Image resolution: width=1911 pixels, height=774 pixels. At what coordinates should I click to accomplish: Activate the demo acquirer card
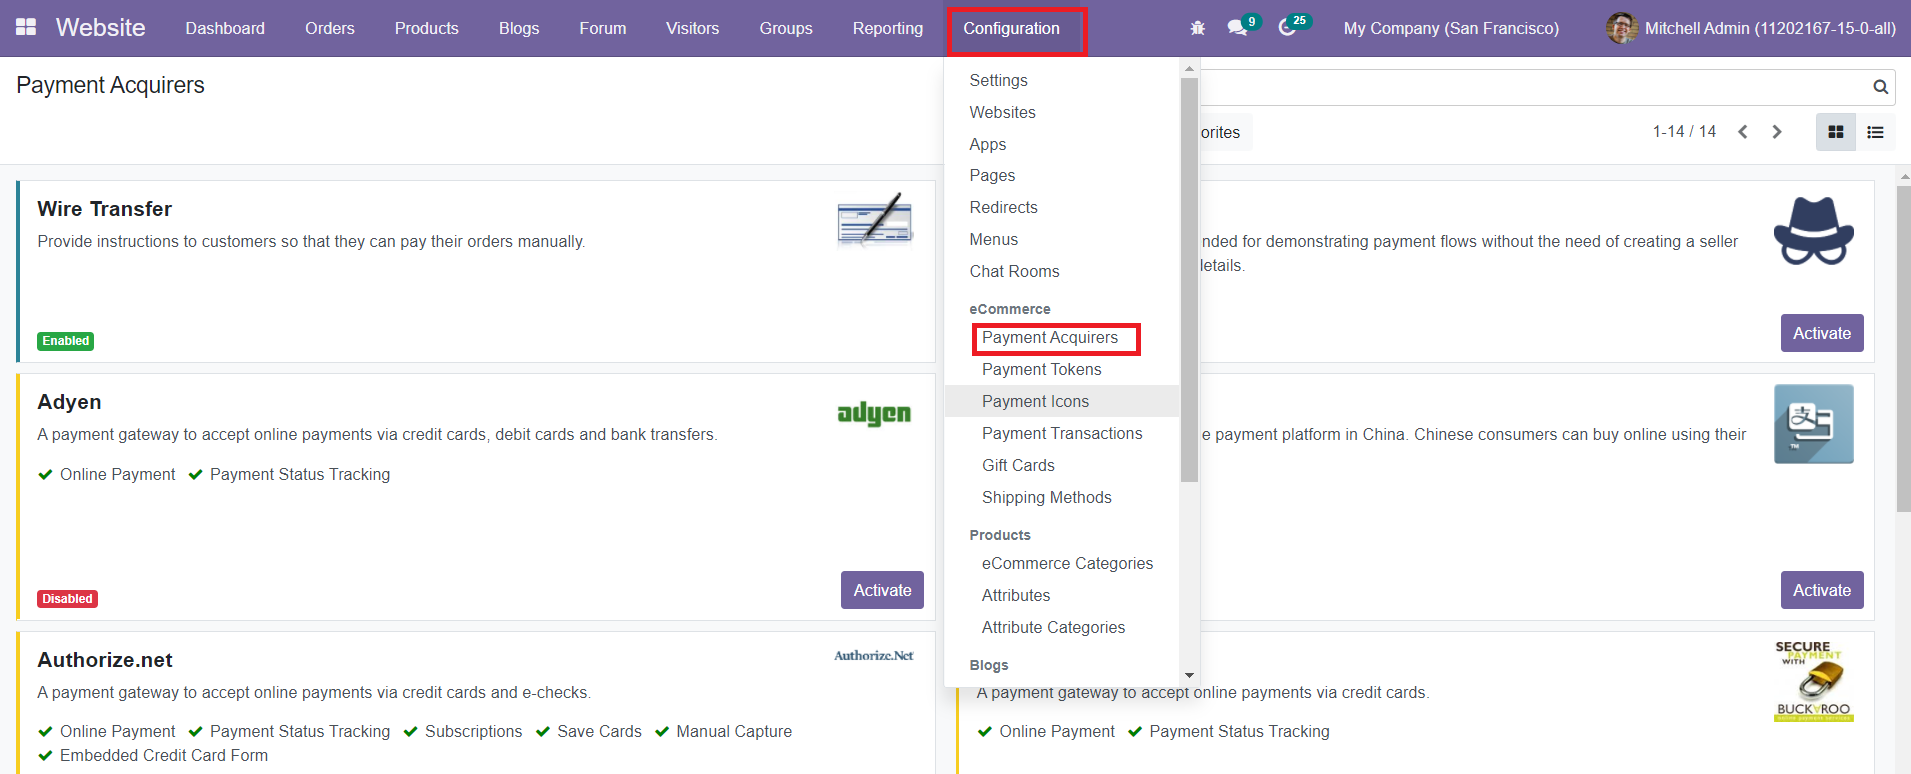(x=1822, y=333)
